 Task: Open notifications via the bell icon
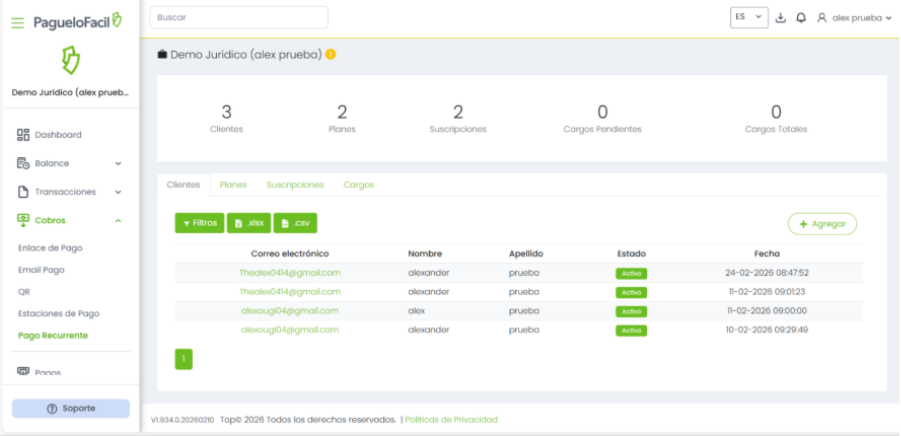tap(801, 18)
